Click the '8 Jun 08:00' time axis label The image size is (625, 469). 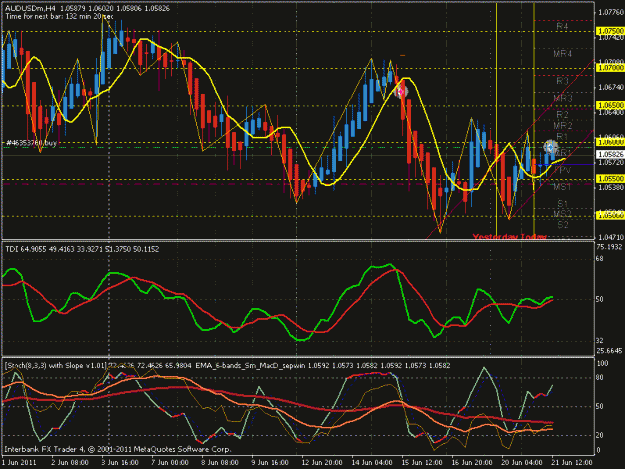(x=220, y=463)
